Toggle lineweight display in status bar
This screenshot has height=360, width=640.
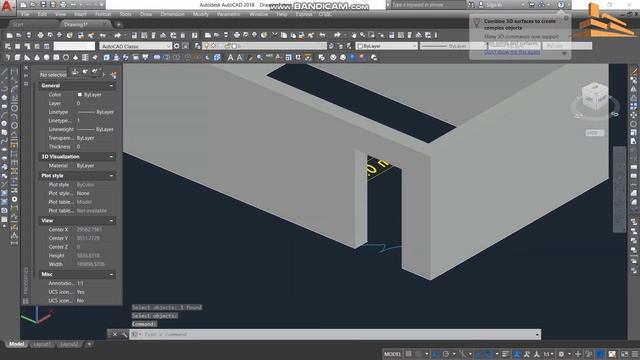pos(505,354)
